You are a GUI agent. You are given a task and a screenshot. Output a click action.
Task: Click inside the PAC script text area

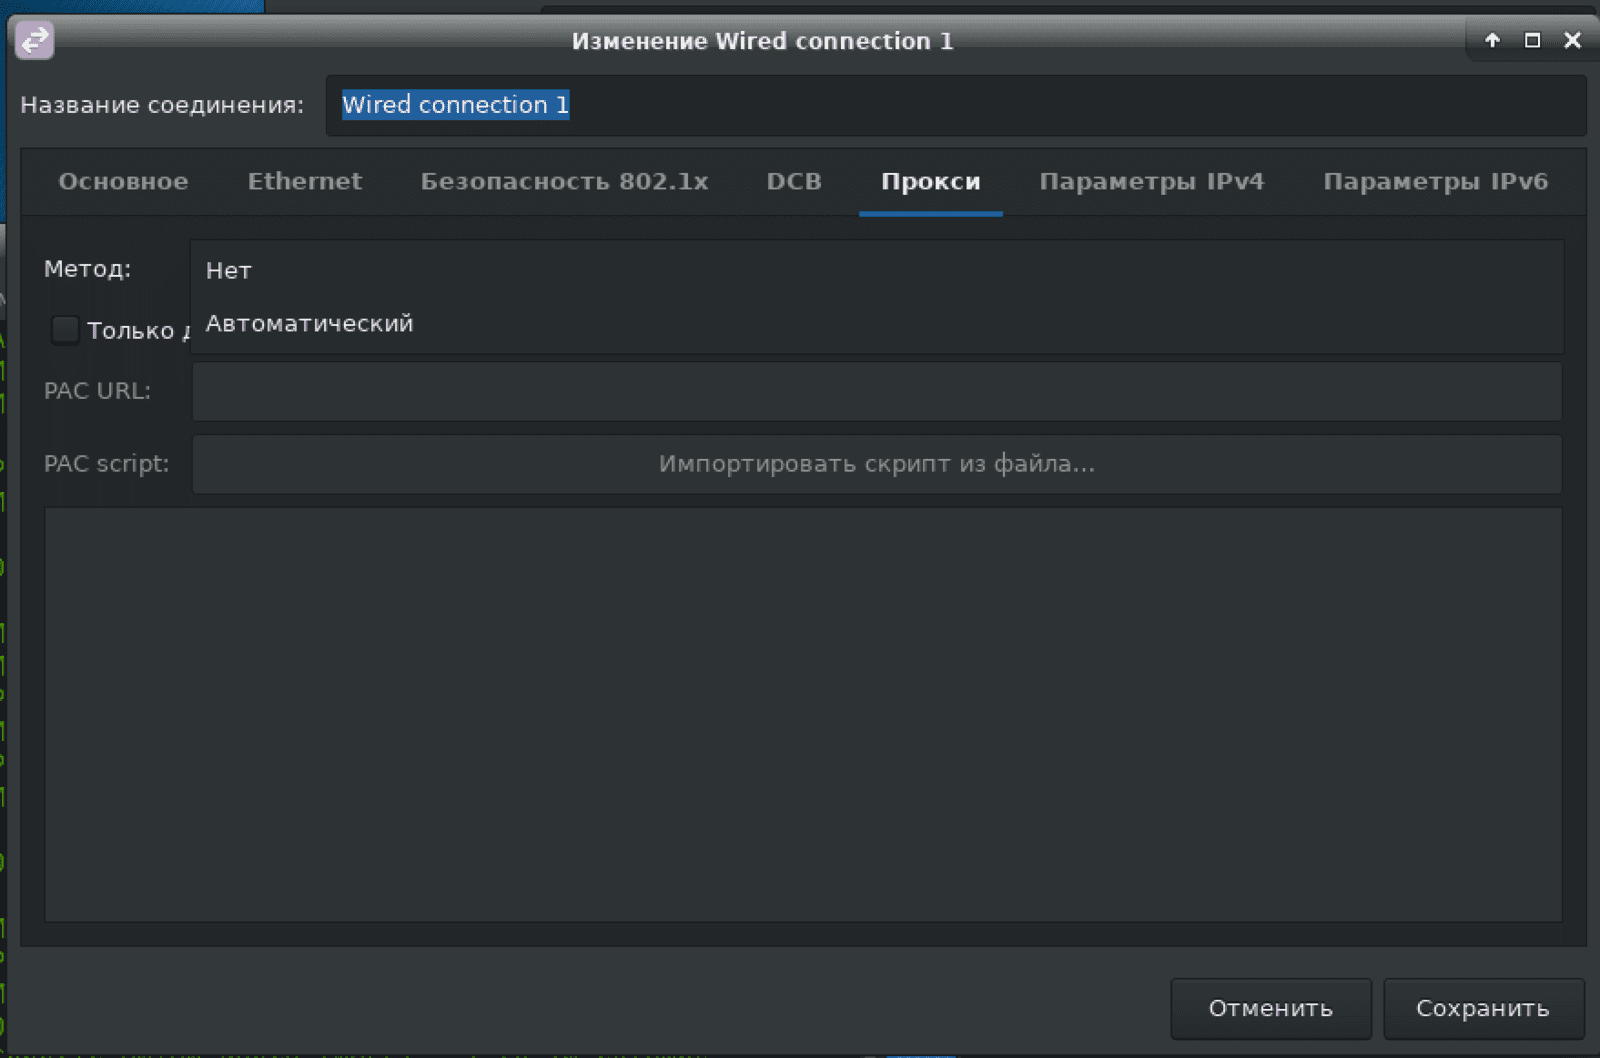click(802, 714)
